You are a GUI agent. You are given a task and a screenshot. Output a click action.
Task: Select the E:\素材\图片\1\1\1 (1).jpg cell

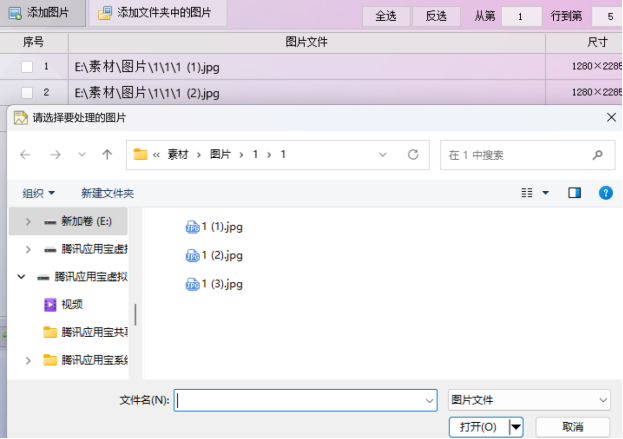coord(306,67)
